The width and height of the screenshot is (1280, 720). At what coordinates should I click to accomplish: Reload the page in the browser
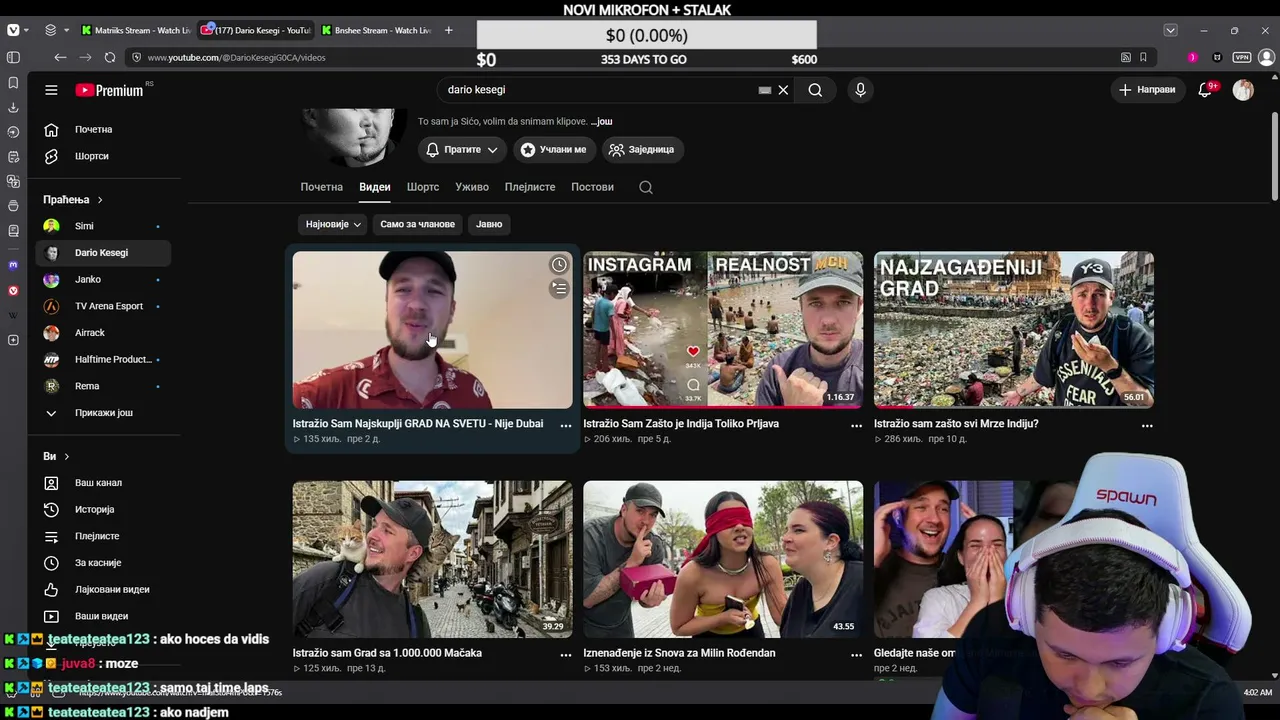110,58
